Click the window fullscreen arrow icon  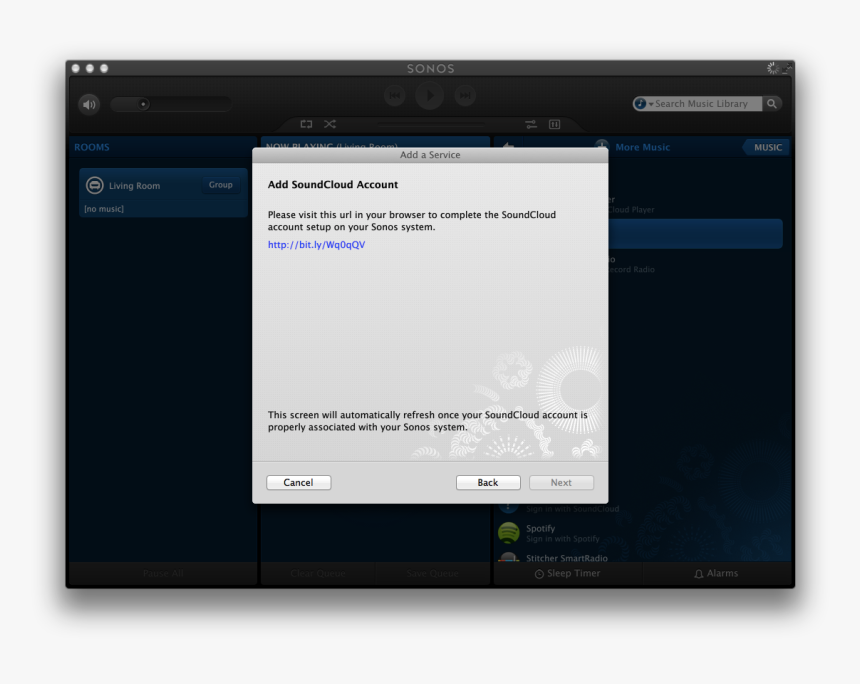[787, 68]
